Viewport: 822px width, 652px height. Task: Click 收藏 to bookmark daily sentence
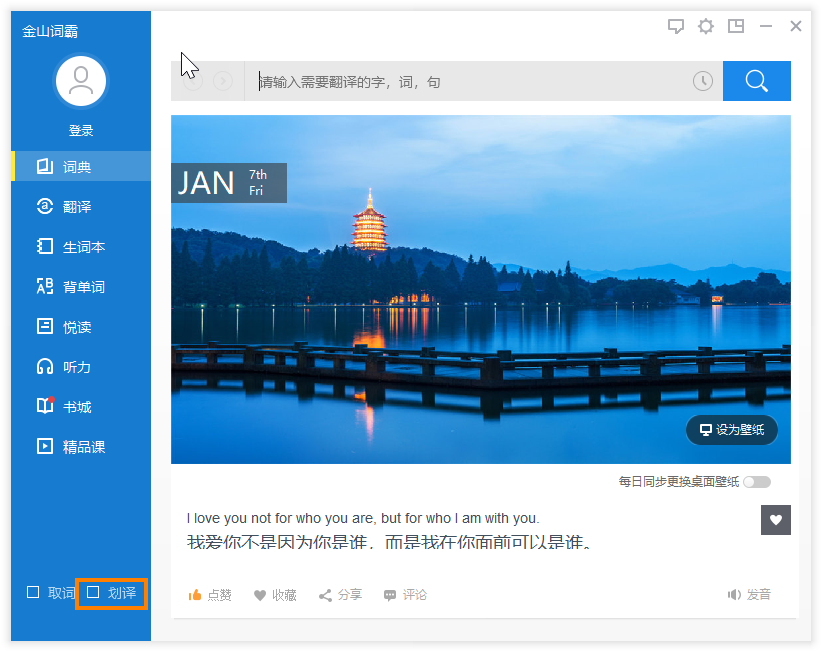[275, 595]
